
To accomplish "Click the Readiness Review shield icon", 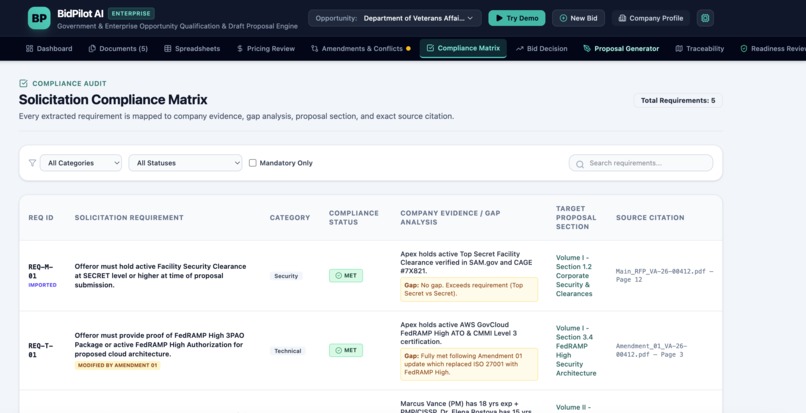I will point(744,48).
